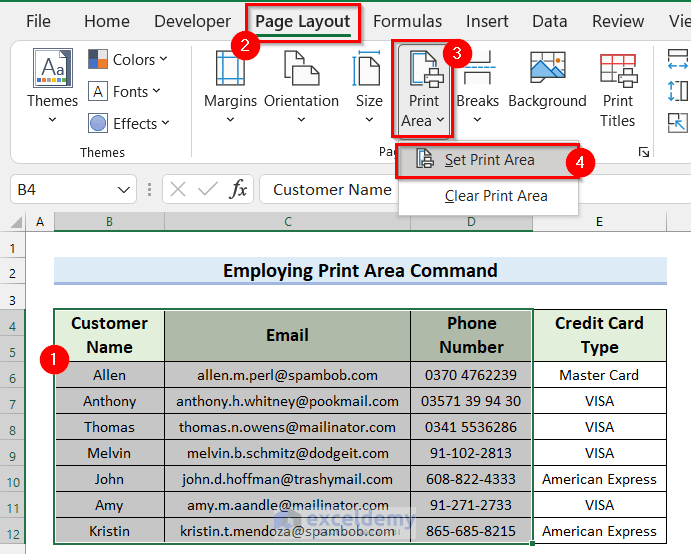Click the Height scale icon
The width and height of the screenshot is (691, 554).
[x=678, y=91]
